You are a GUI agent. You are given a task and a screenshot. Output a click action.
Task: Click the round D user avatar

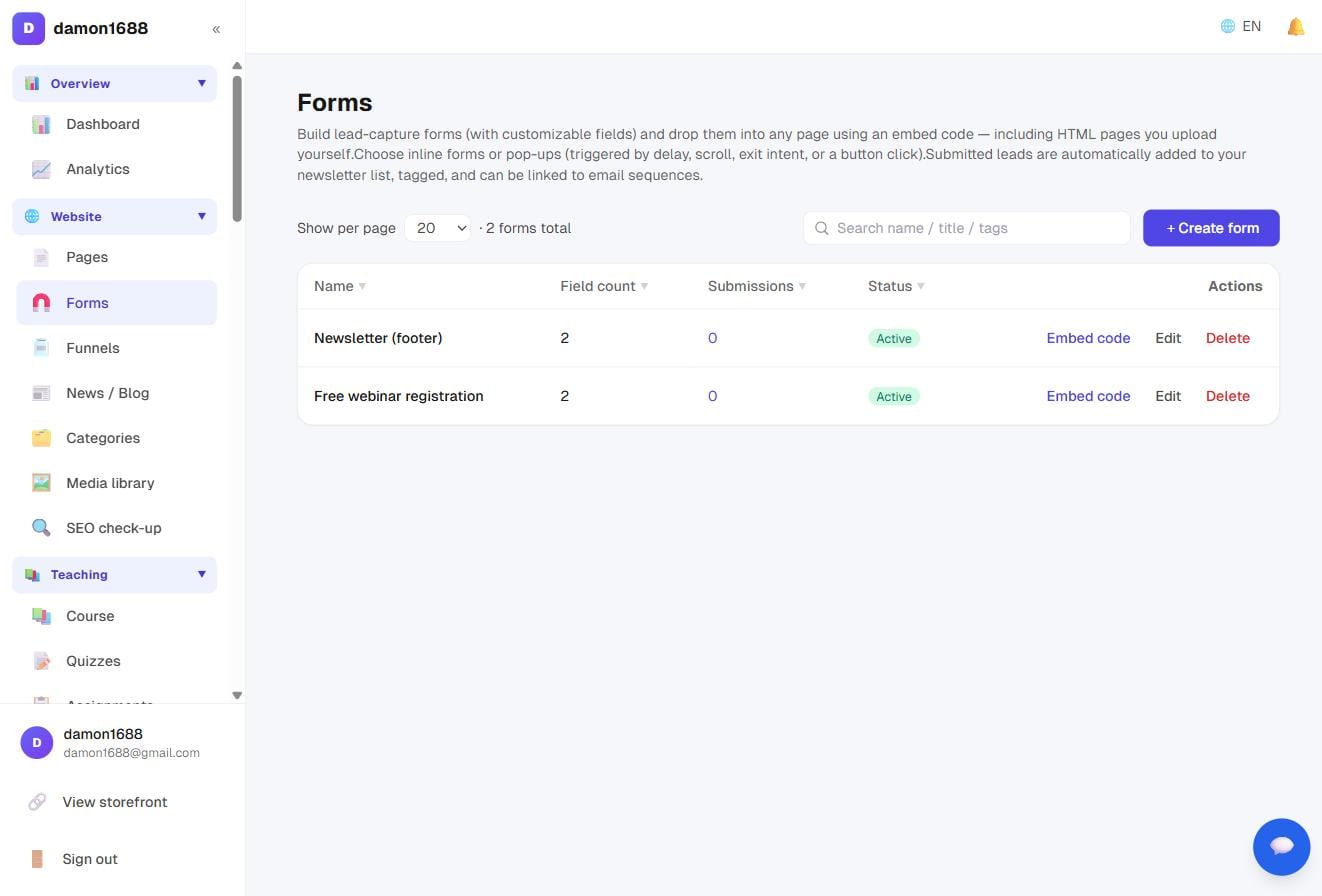(x=37, y=742)
